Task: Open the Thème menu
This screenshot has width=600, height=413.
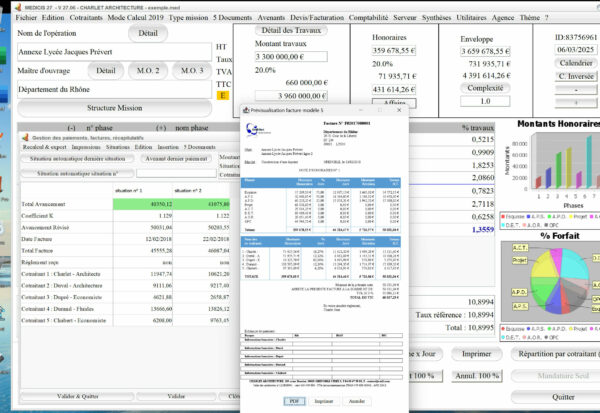Action: click(x=530, y=18)
